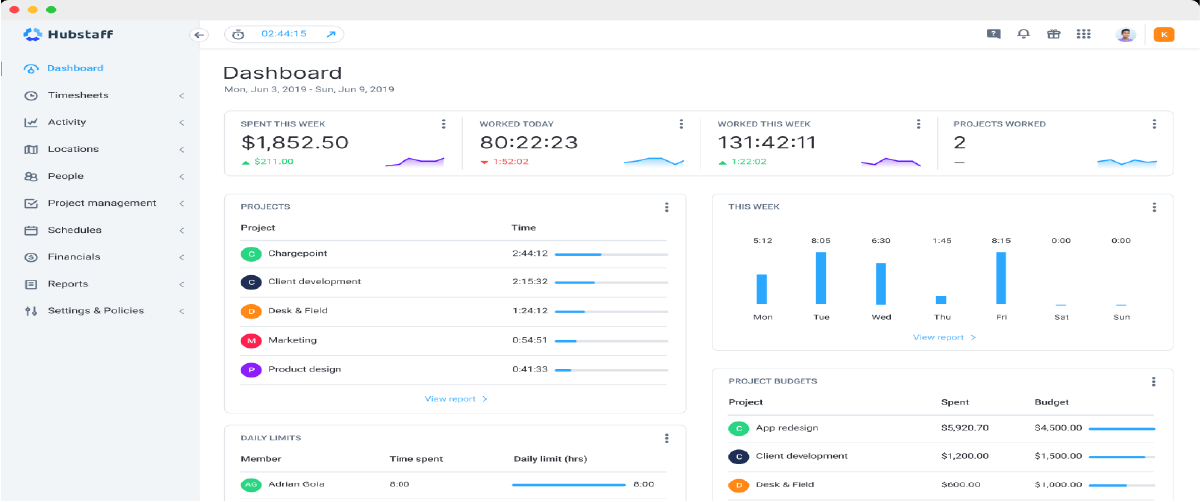The height and width of the screenshot is (502, 1200).
Task: Expand the Locations menu chevron
Action: point(182,150)
